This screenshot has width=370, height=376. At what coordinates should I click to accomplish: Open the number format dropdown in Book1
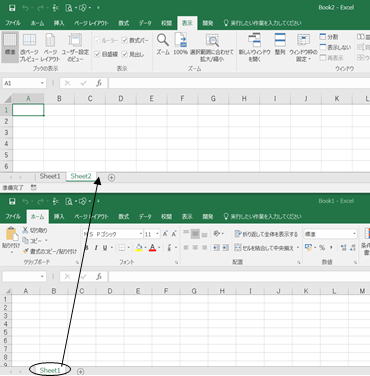click(x=354, y=234)
